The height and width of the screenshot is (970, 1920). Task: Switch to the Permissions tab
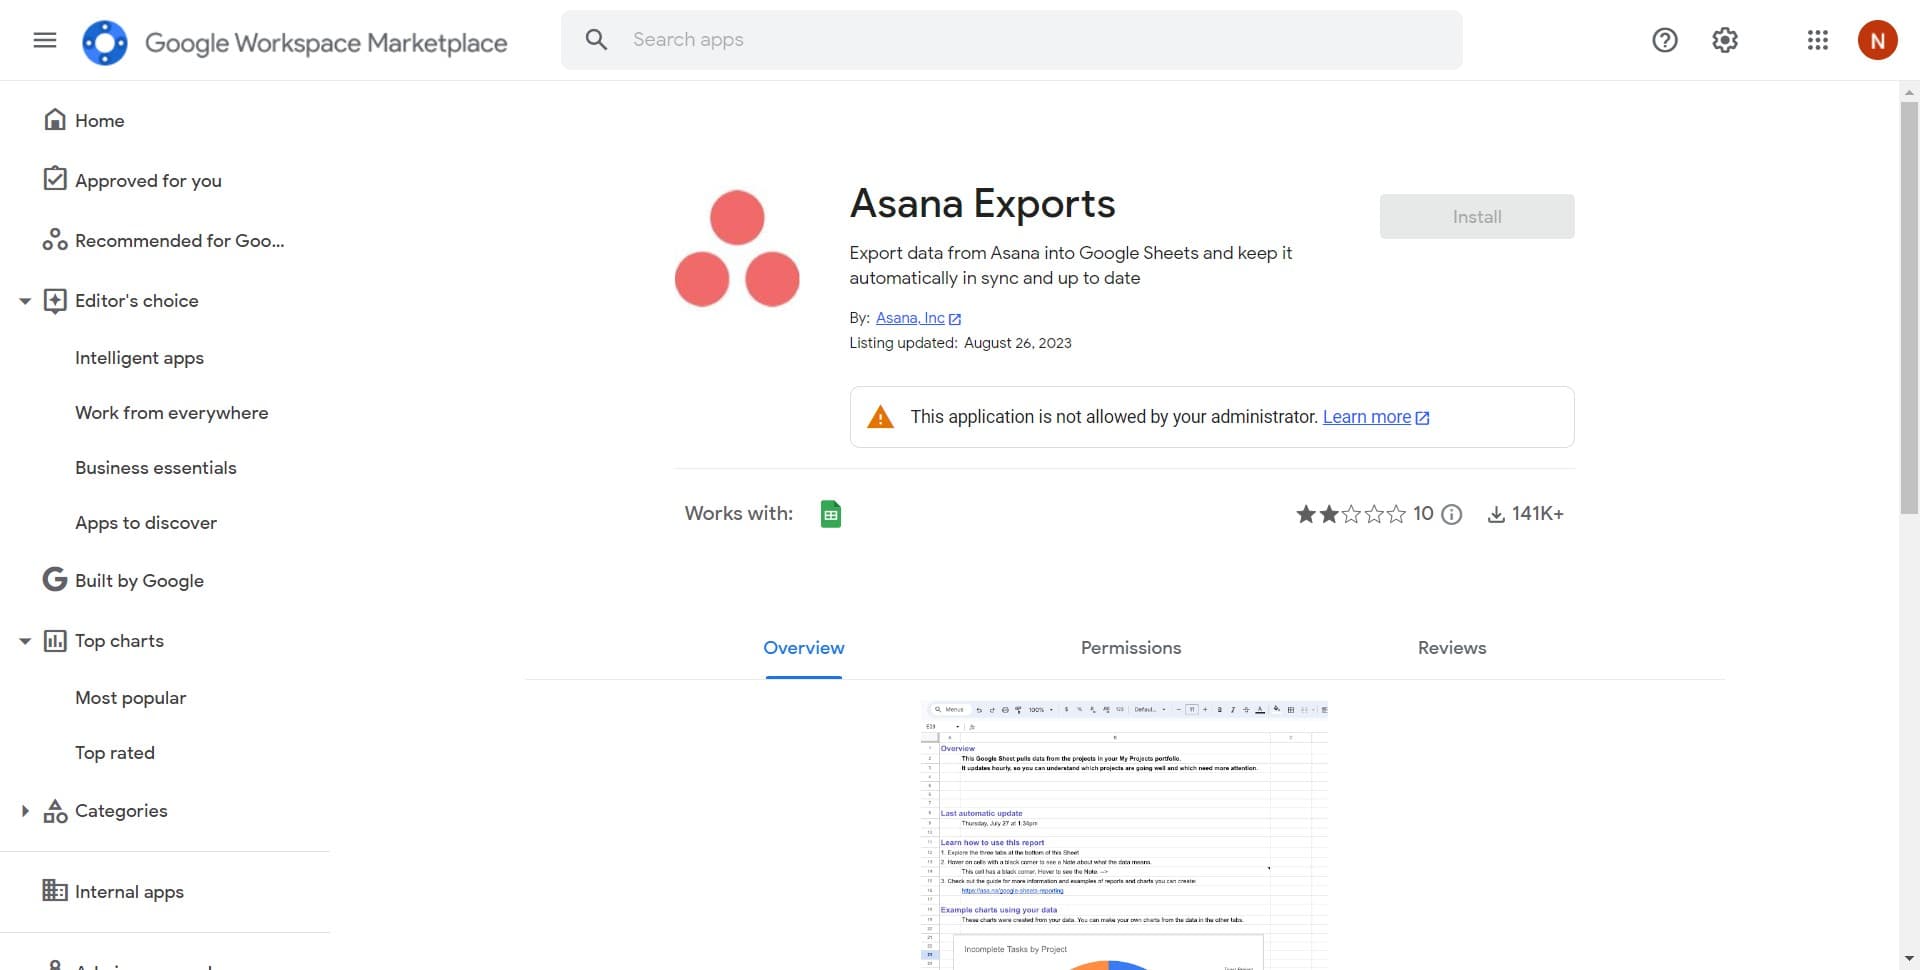pos(1130,648)
